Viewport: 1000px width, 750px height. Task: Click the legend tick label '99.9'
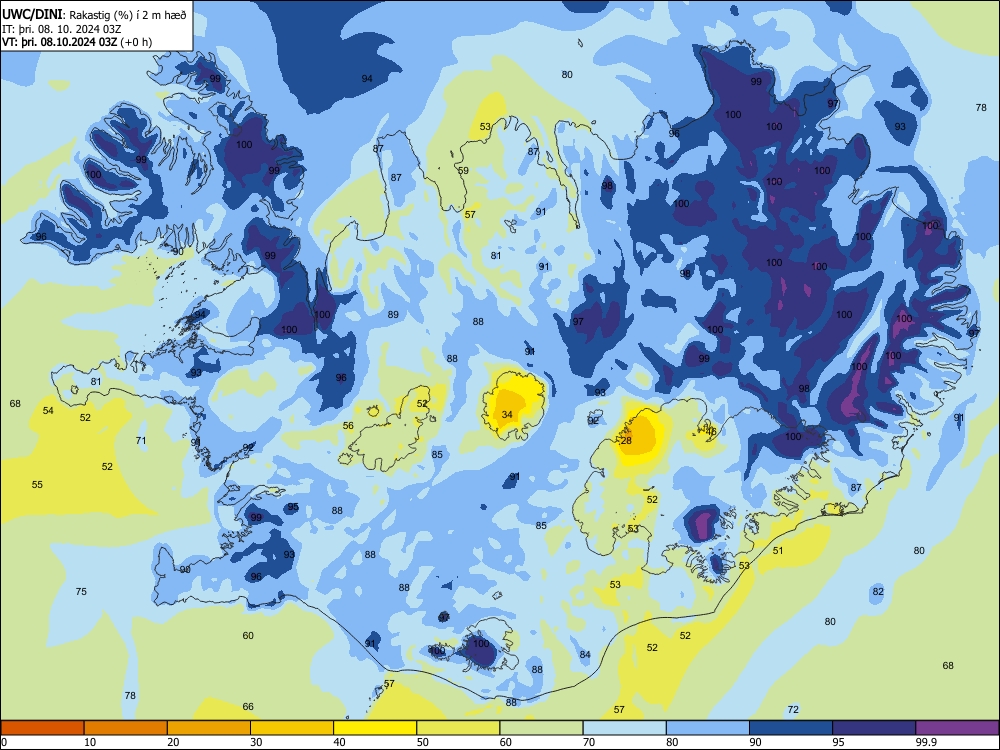tap(925, 742)
